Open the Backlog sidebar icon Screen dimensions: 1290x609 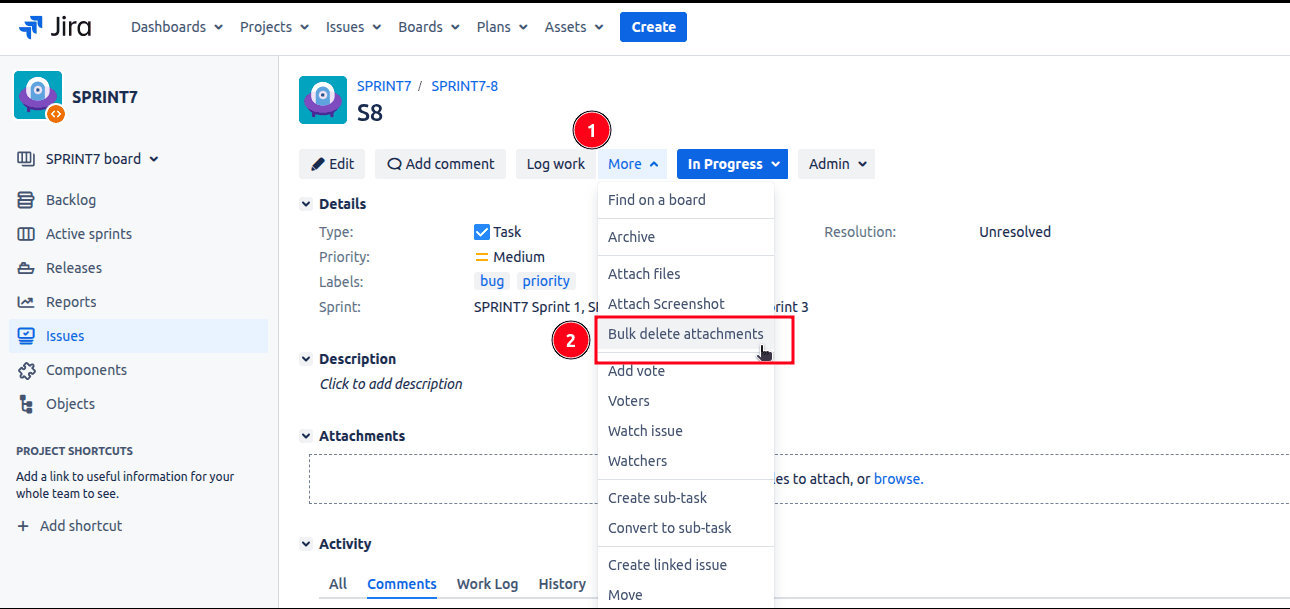click(26, 200)
